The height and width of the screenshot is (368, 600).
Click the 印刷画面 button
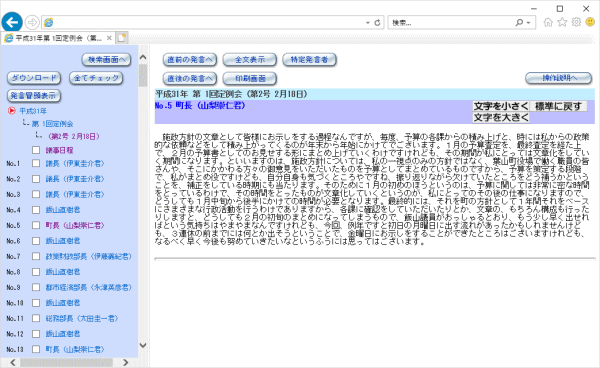point(249,78)
